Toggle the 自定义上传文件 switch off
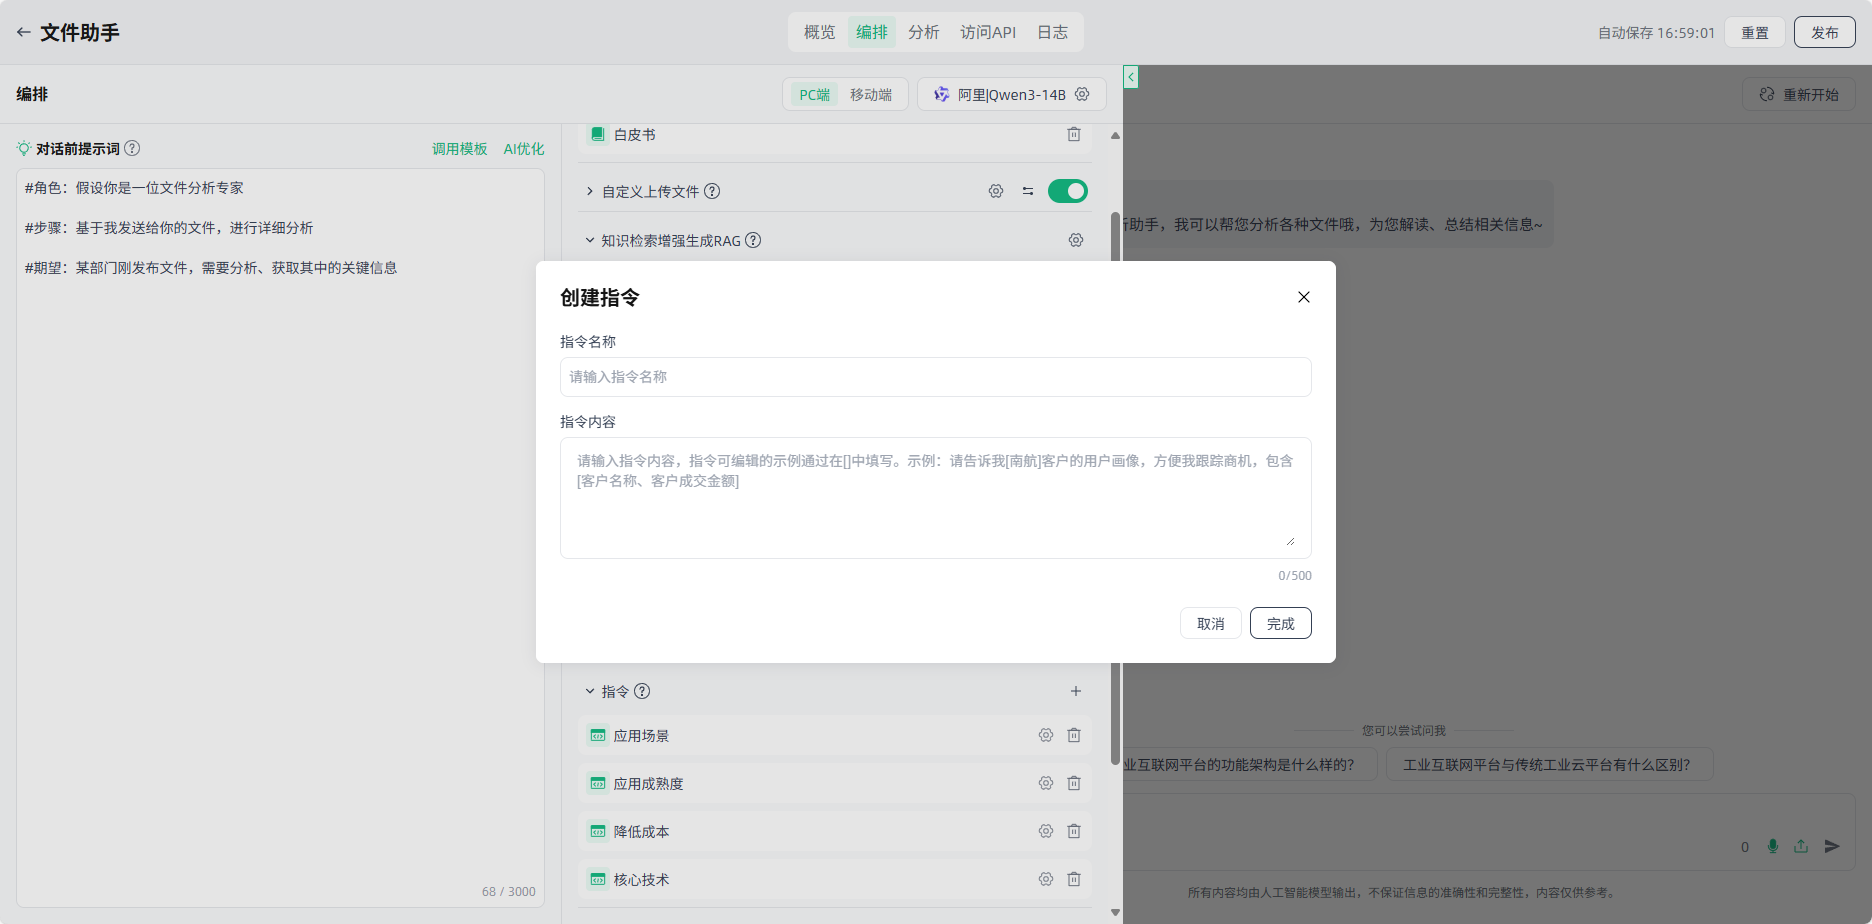1872x924 pixels. click(x=1067, y=191)
